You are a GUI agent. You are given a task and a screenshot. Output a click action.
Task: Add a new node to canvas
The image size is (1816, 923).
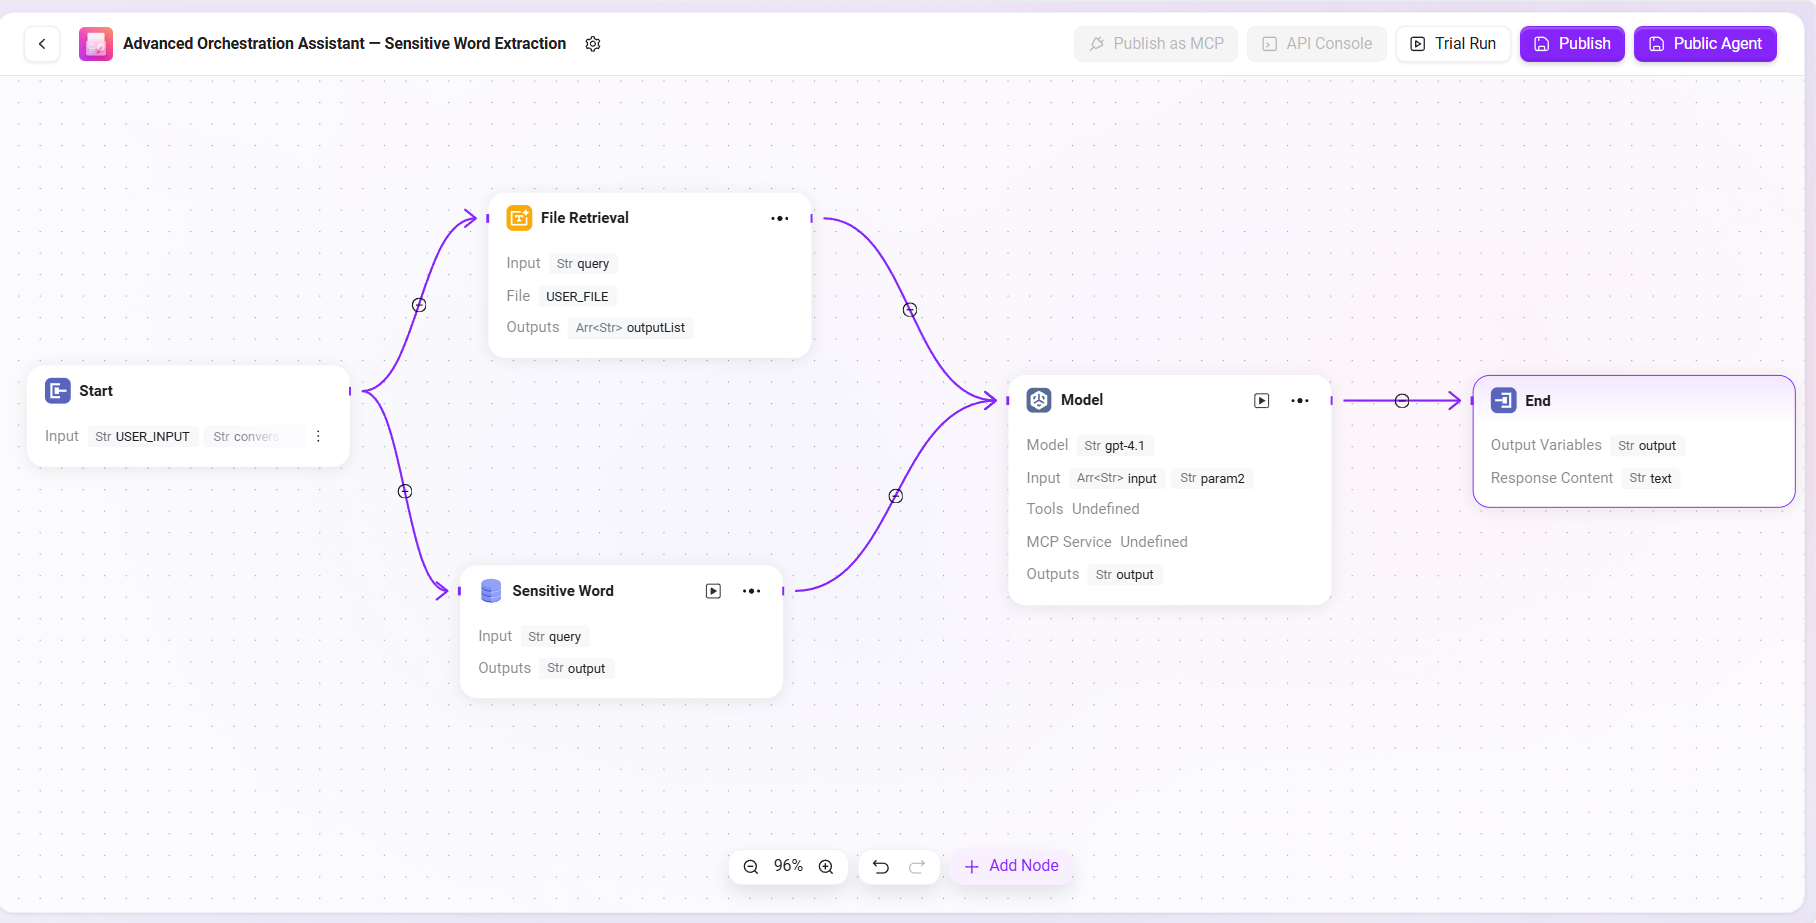click(1011, 866)
